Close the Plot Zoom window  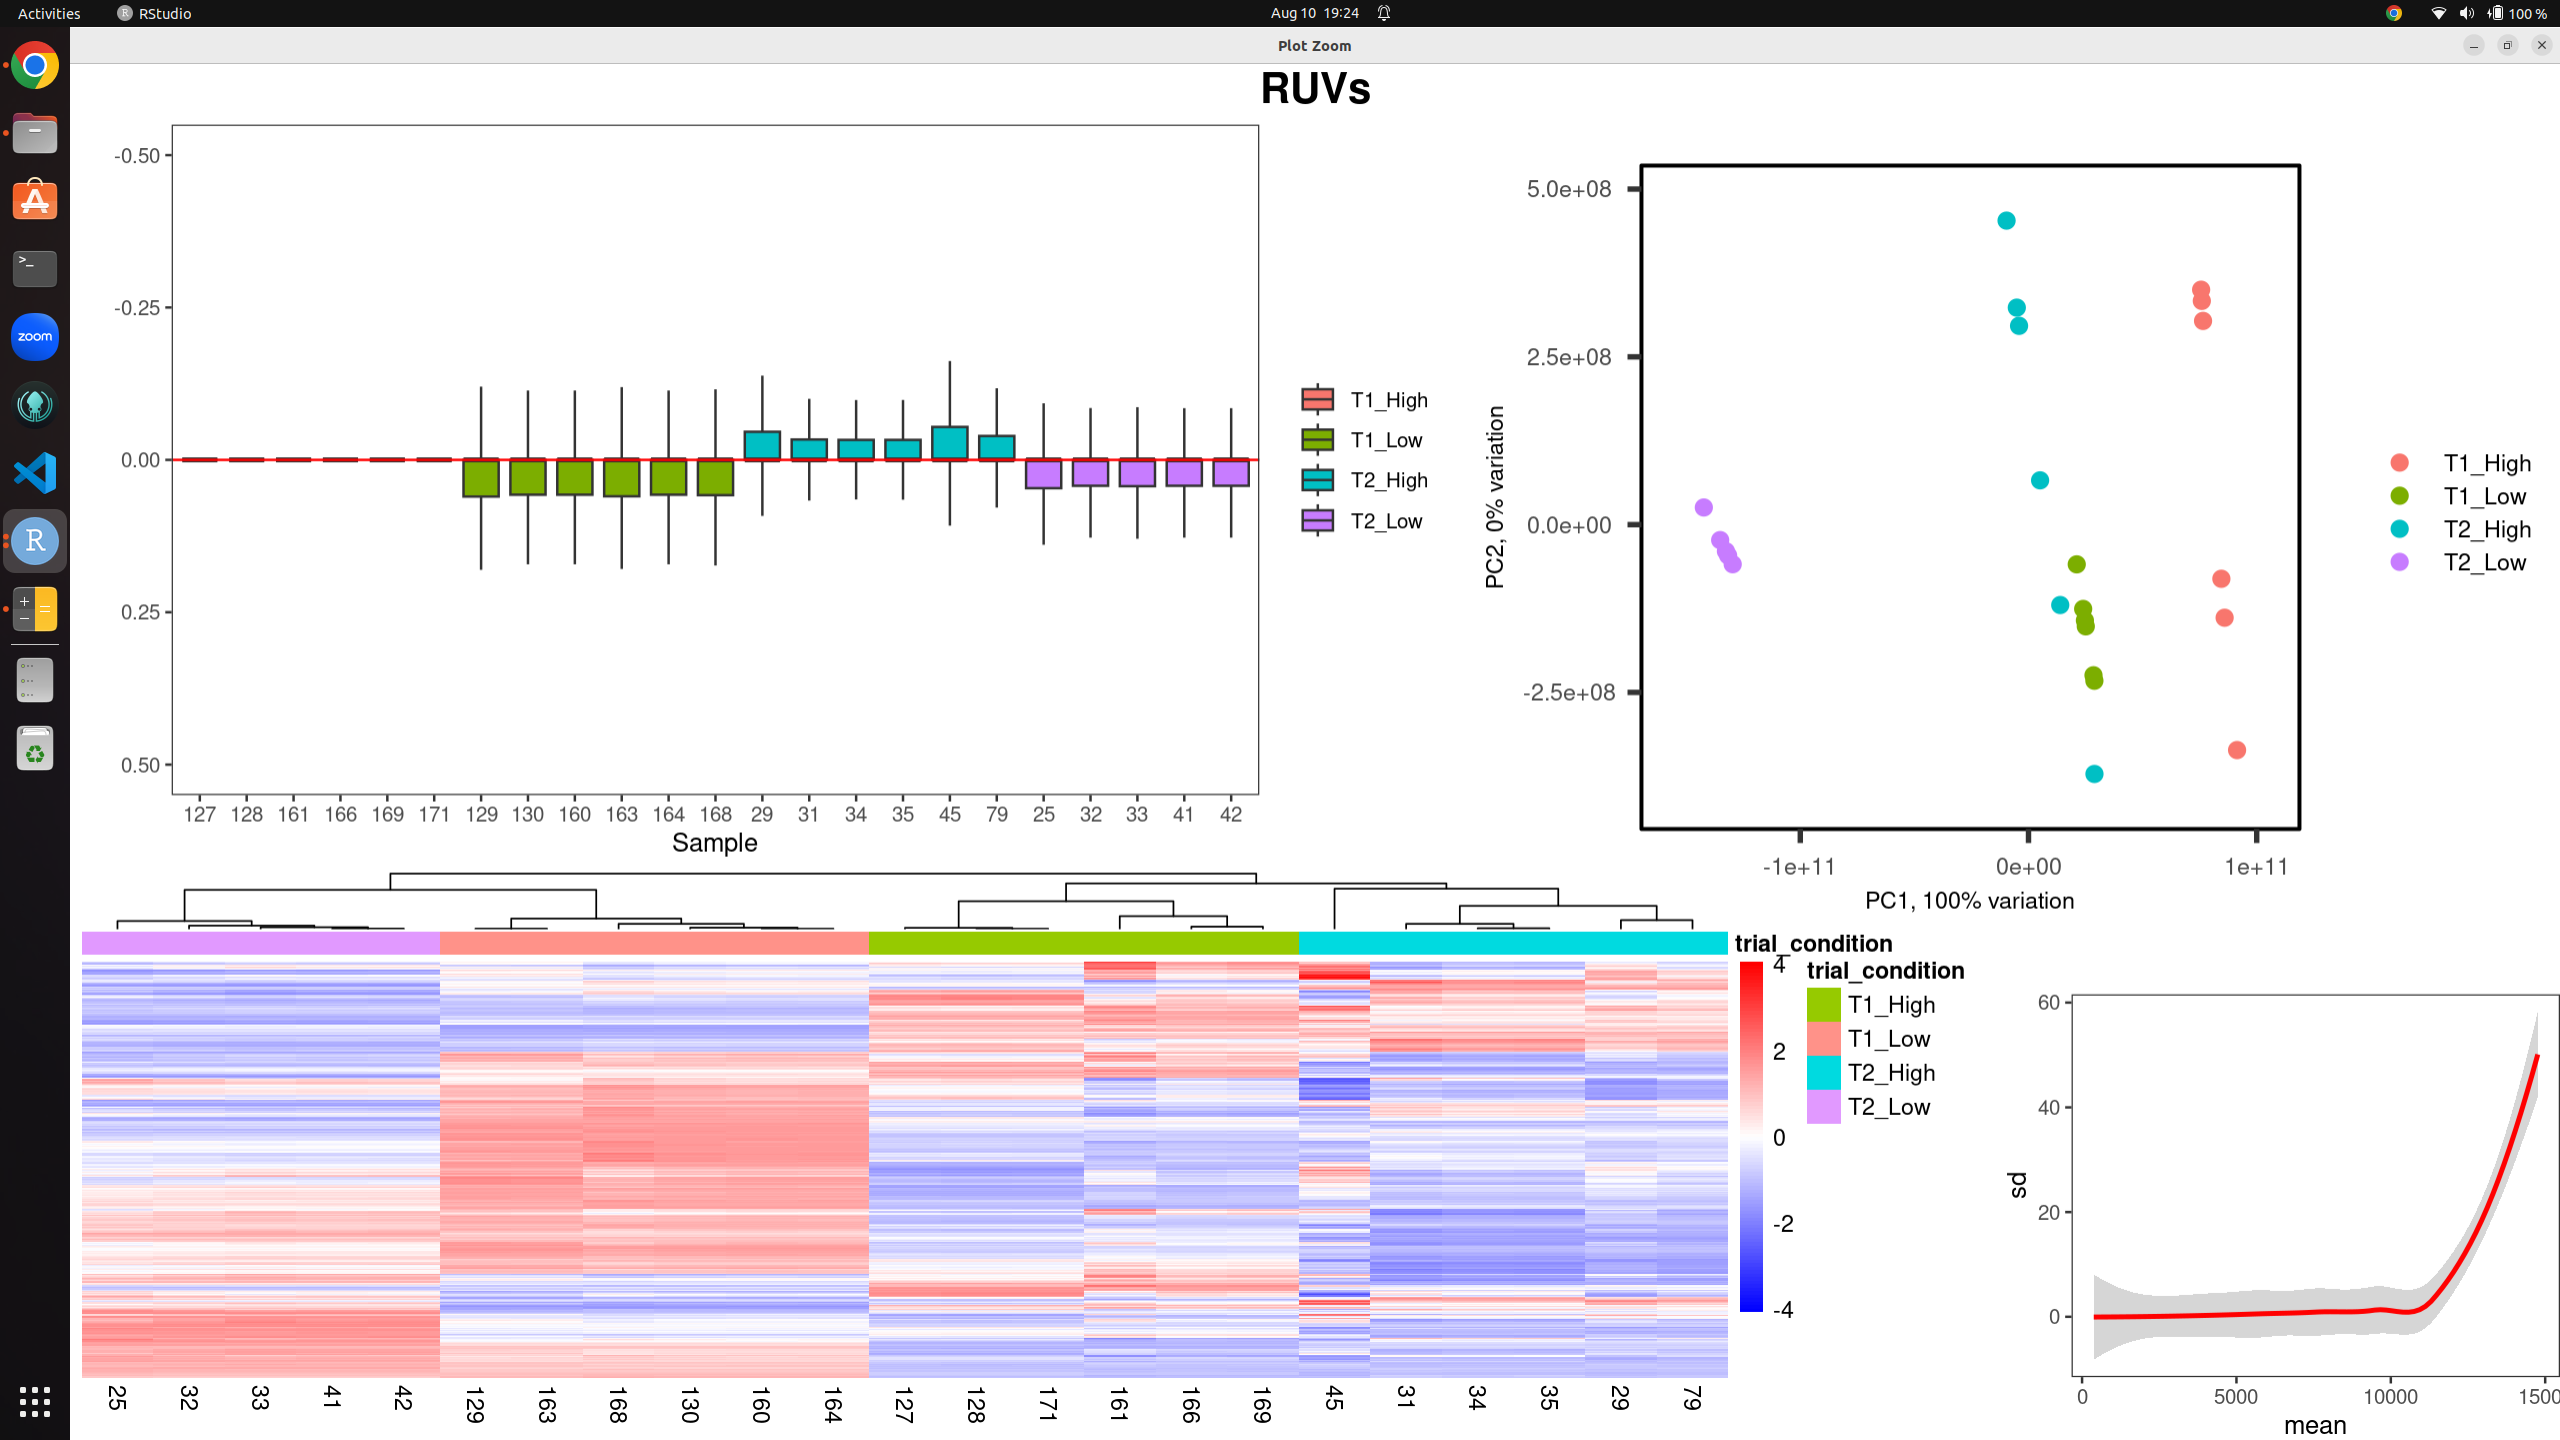pyautogui.click(x=2541, y=45)
